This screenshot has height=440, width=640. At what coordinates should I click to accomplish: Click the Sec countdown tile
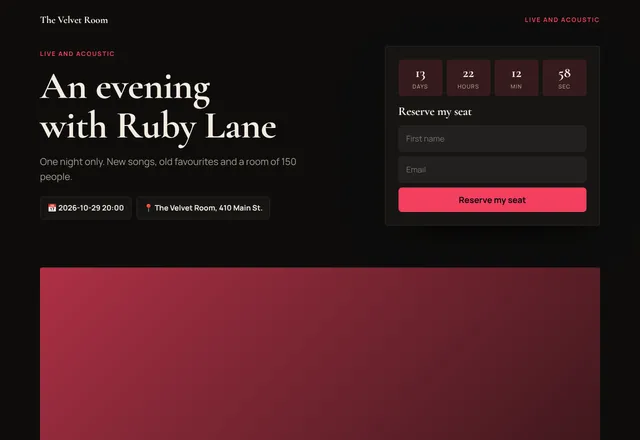[x=564, y=78]
